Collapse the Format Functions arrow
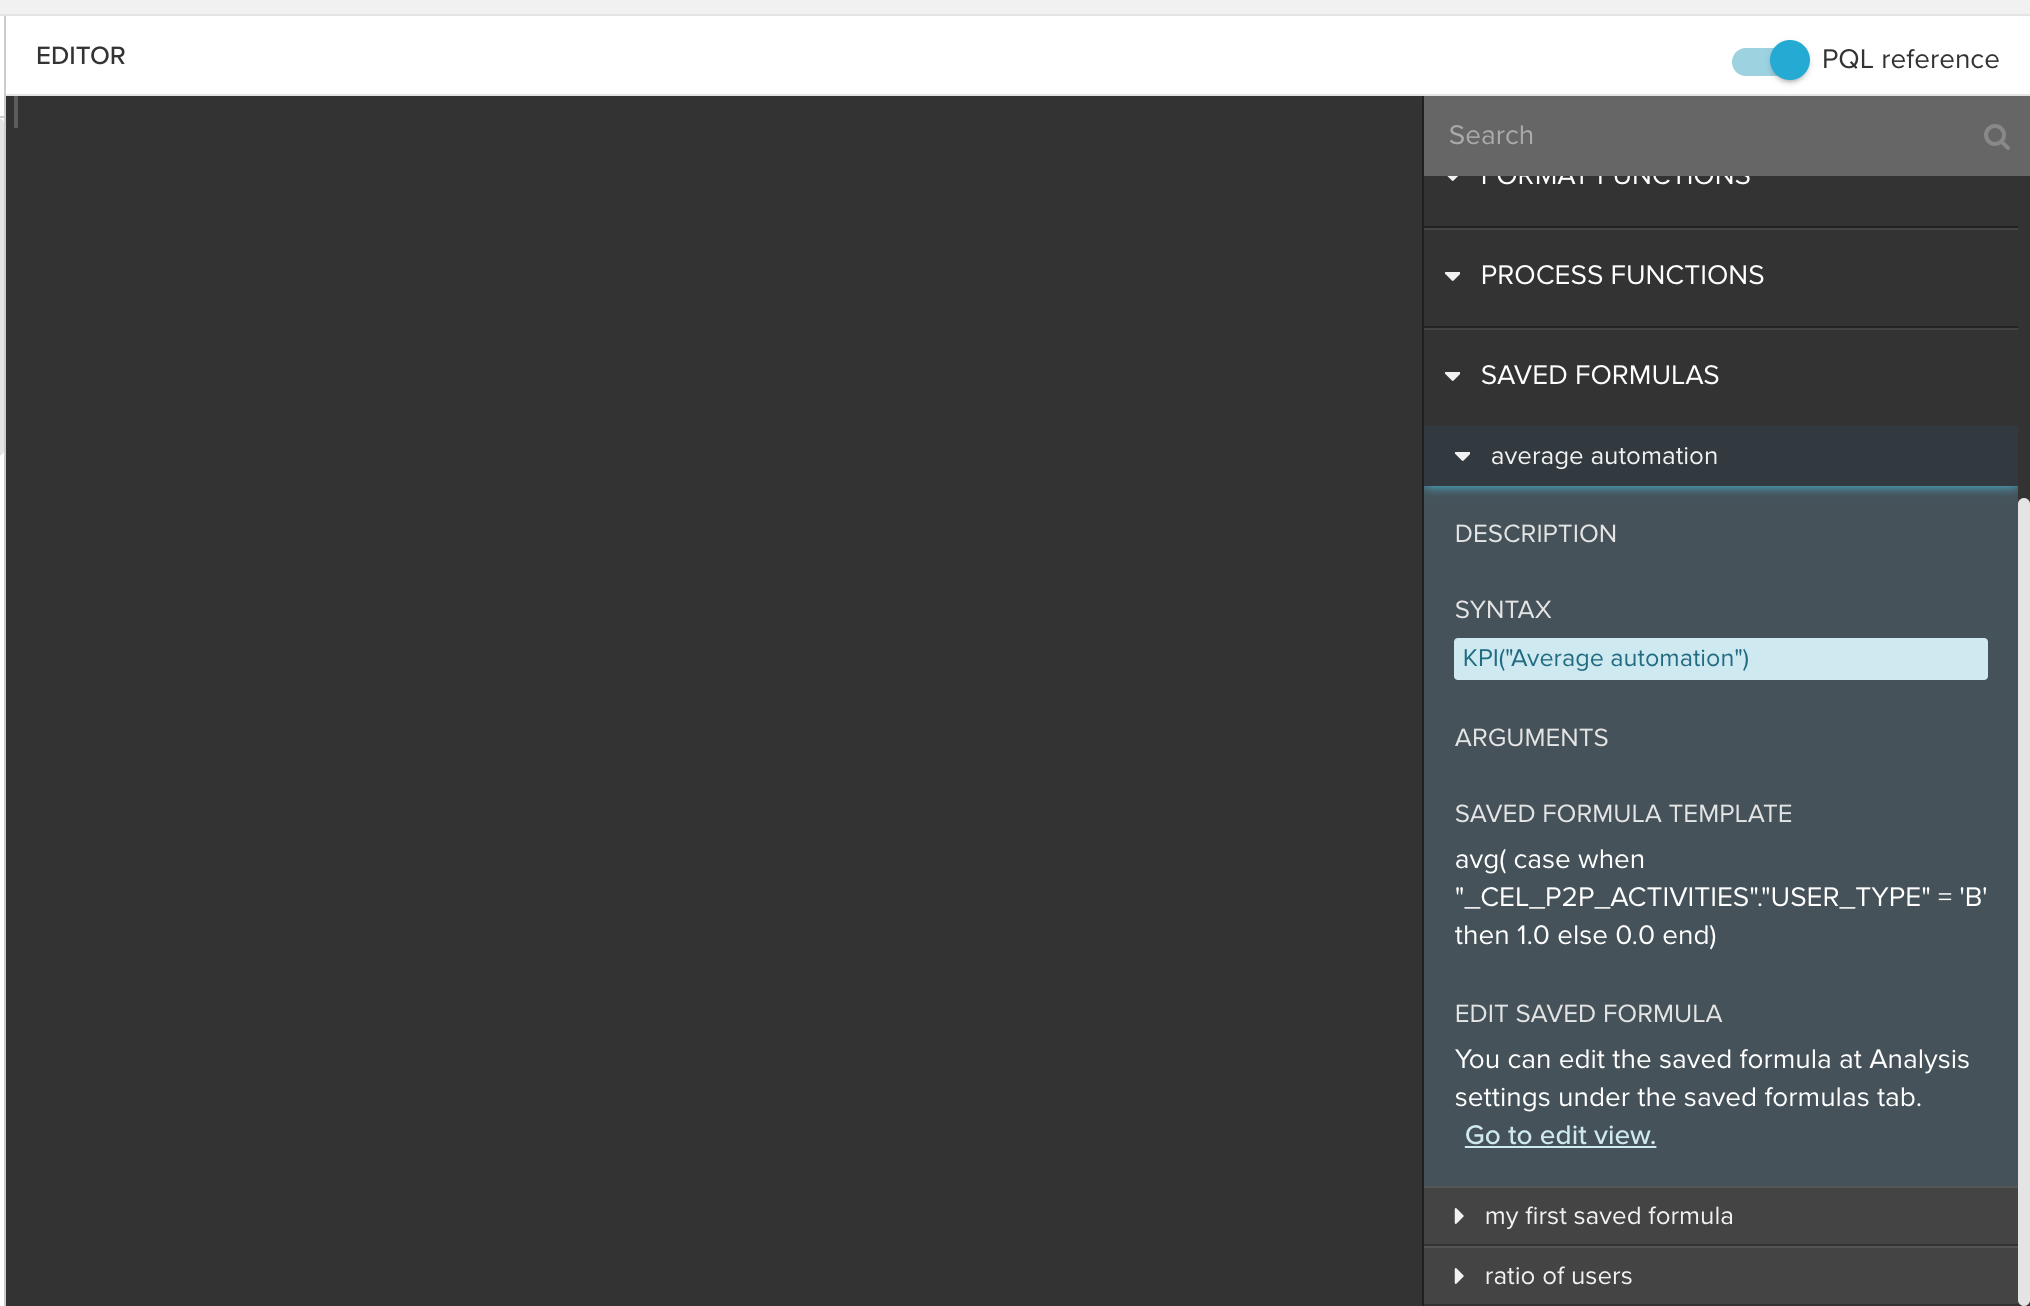Image resolution: width=2030 pixels, height=1306 pixels. [1453, 180]
